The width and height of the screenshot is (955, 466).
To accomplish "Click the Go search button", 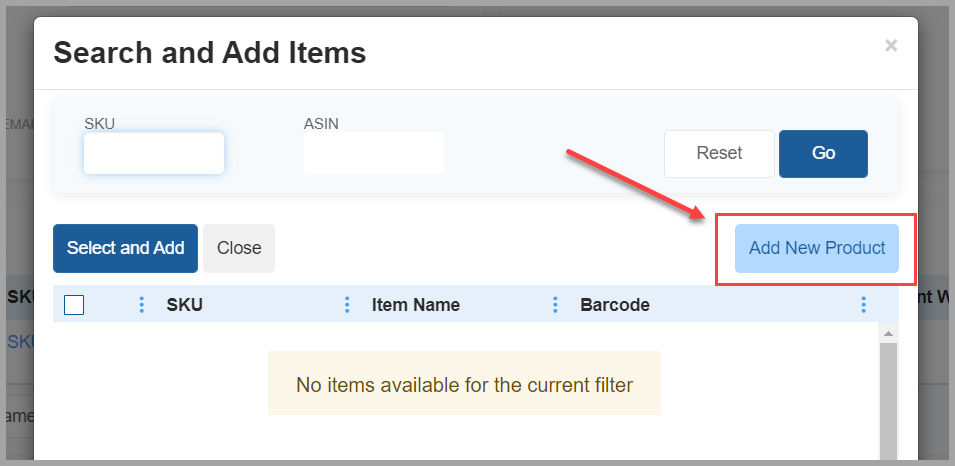I will 823,154.
